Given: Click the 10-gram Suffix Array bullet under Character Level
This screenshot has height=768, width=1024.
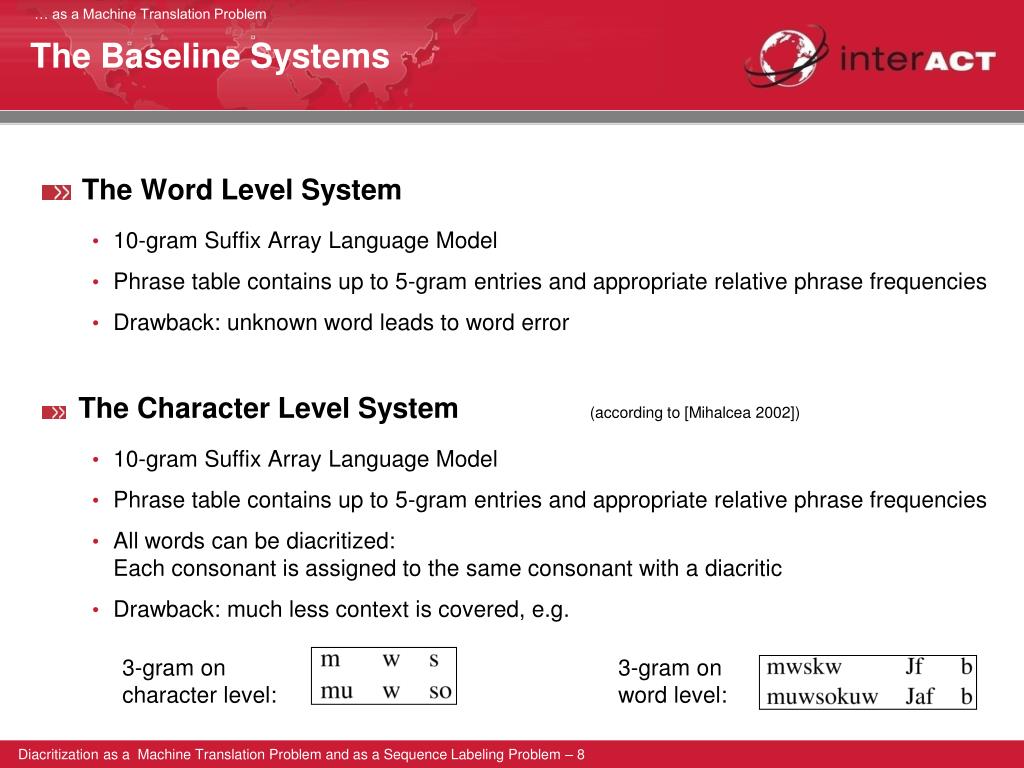Looking at the screenshot, I should coord(305,459).
